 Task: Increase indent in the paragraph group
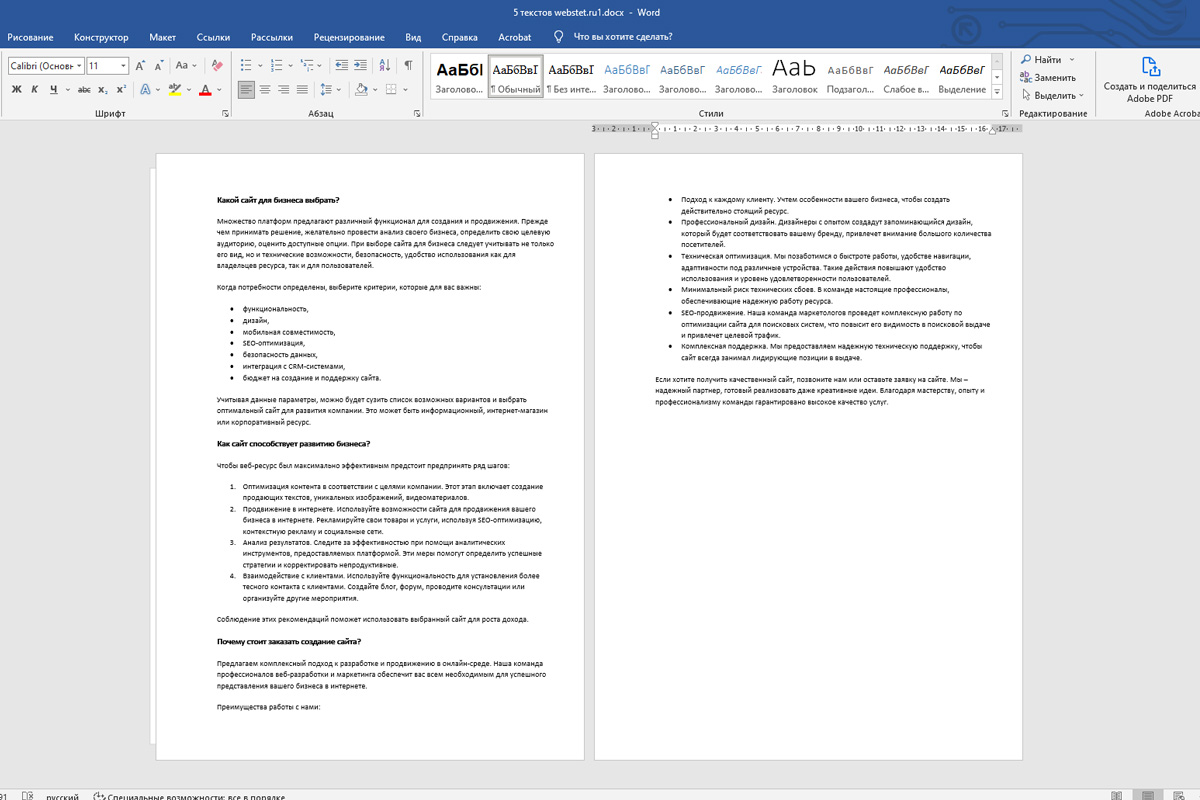click(x=360, y=65)
